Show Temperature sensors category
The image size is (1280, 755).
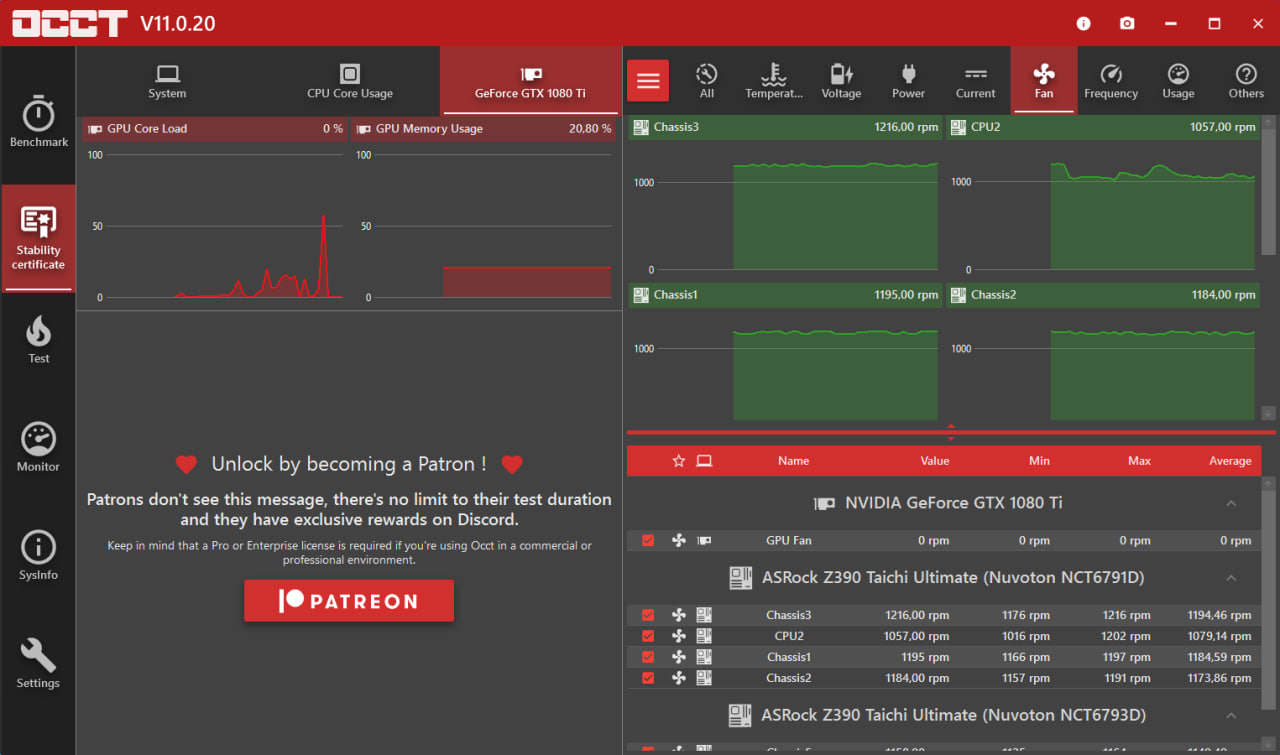[x=774, y=81]
